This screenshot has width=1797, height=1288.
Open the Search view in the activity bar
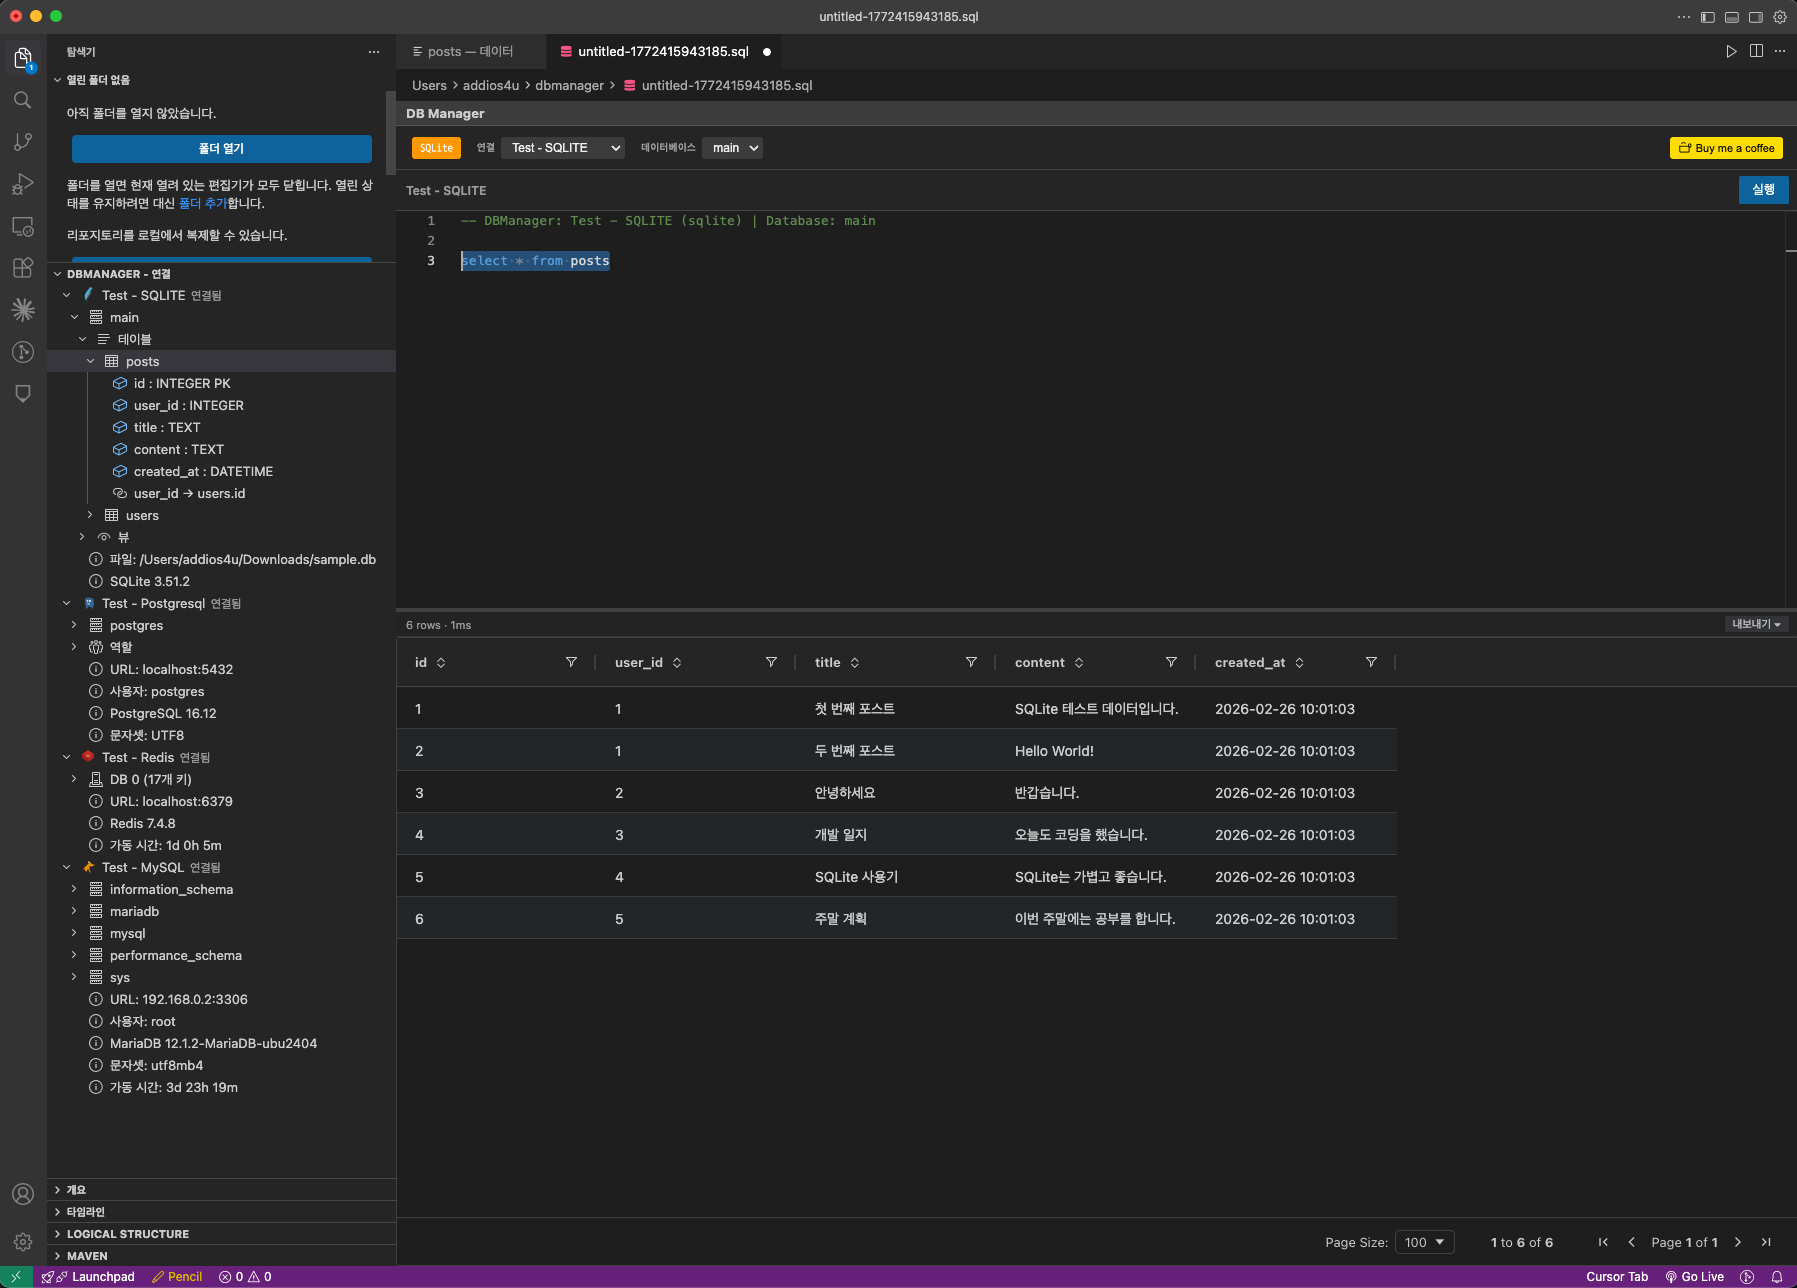tap(22, 100)
